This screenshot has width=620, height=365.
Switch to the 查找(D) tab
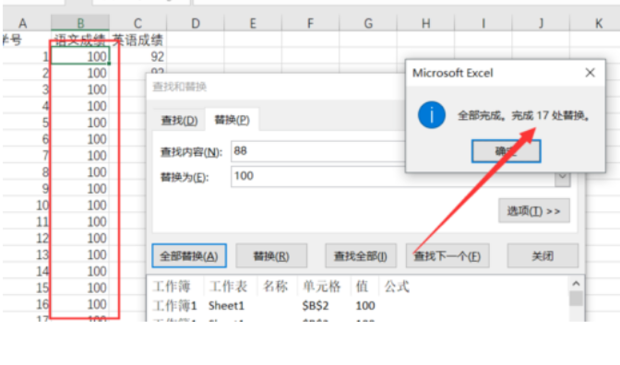click(x=179, y=120)
